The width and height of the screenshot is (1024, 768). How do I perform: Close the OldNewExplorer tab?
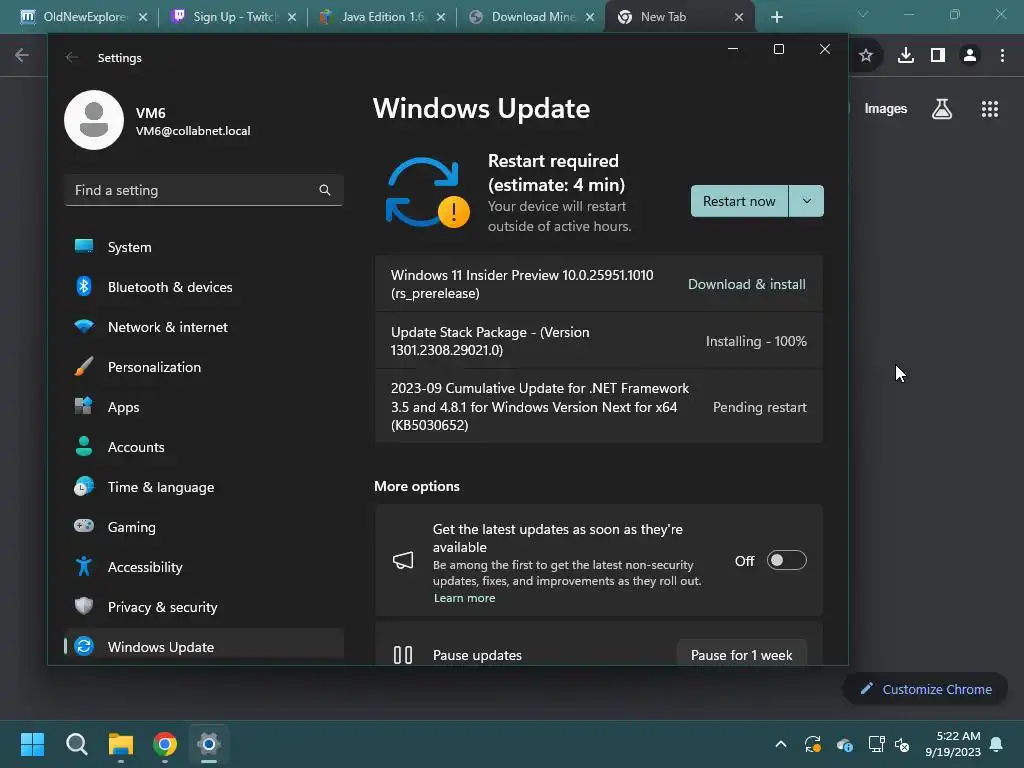tap(143, 17)
